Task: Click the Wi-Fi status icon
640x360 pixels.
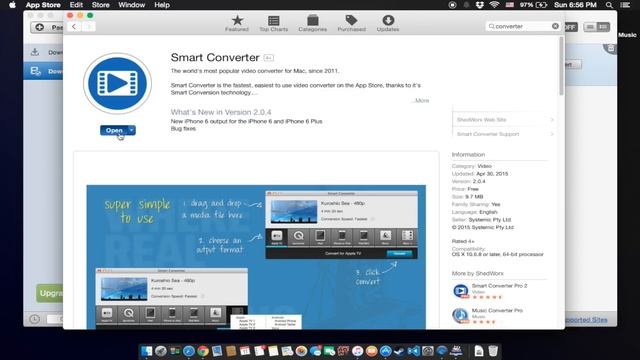Action: [494, 5]
